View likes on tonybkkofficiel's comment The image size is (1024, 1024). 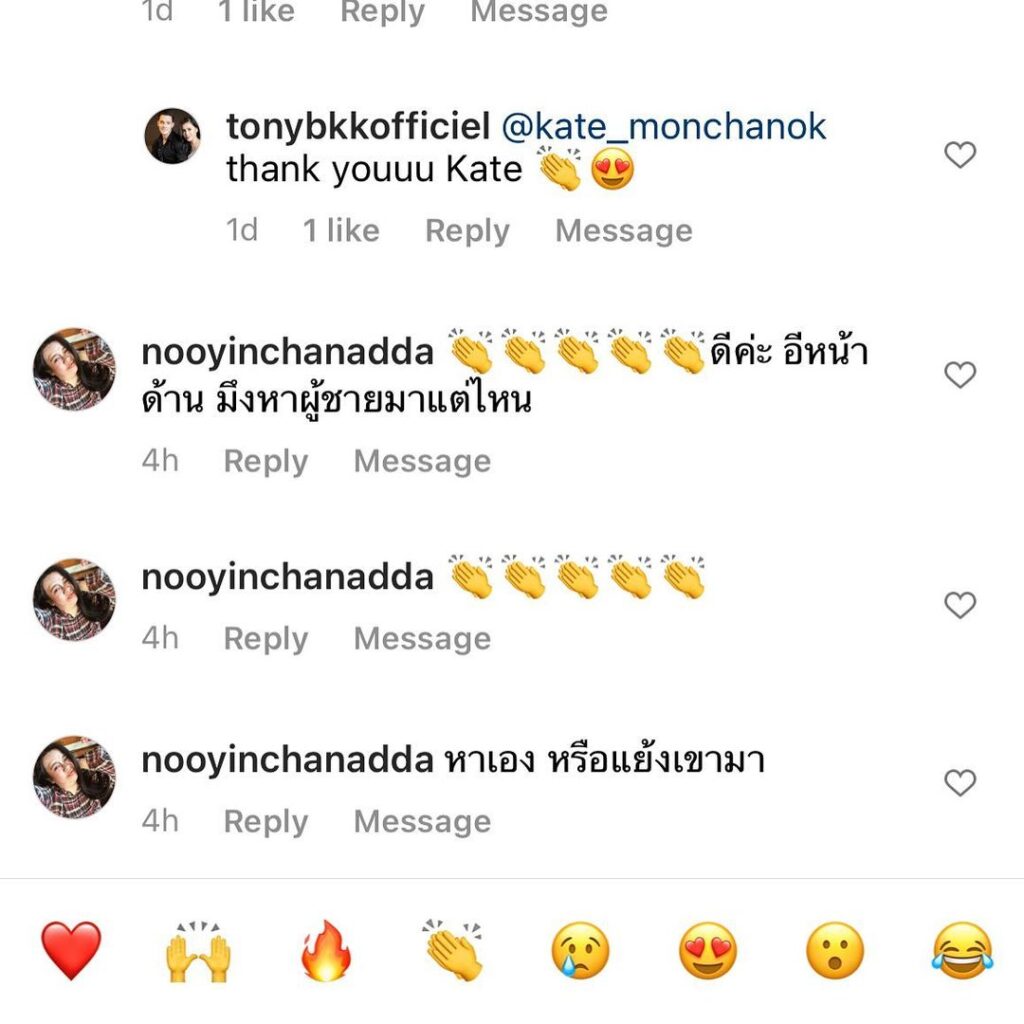coord(341,231)
